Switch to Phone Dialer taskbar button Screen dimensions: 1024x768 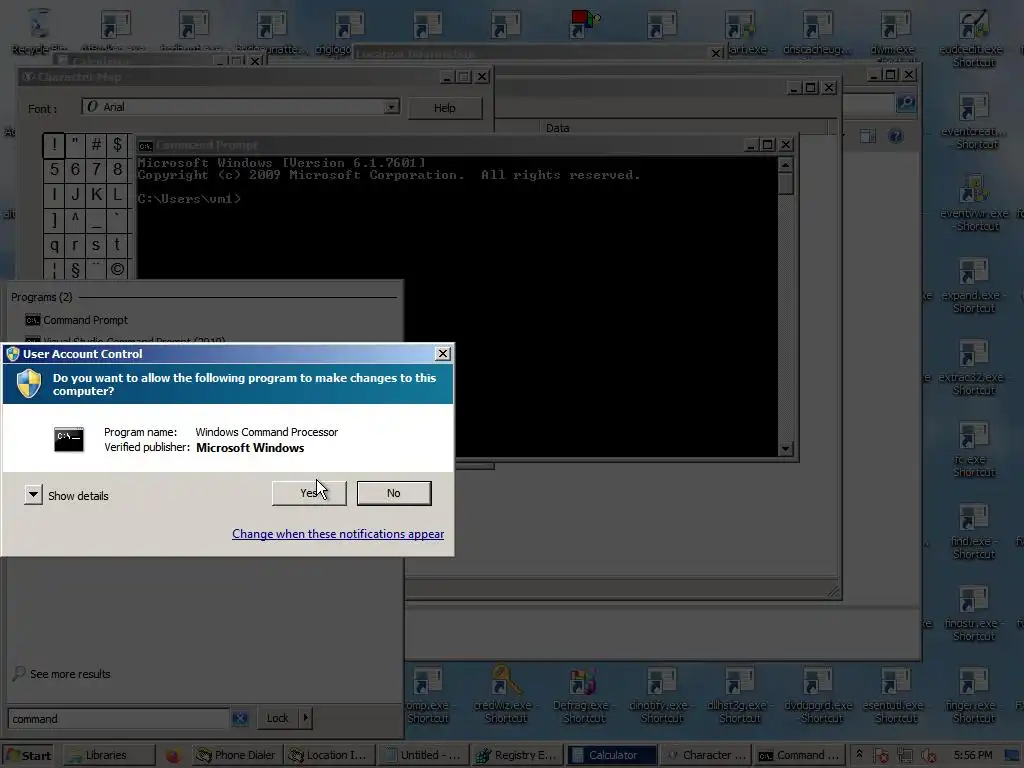pyautogui.click(x=236, y=756)
